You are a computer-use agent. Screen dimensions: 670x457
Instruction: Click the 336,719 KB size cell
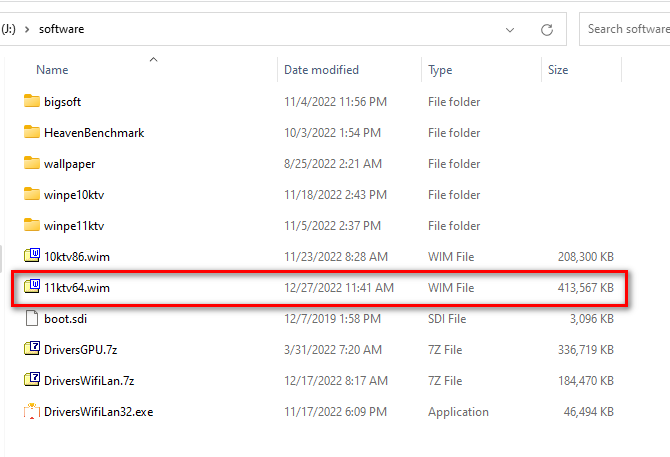(x=585, y=350)
